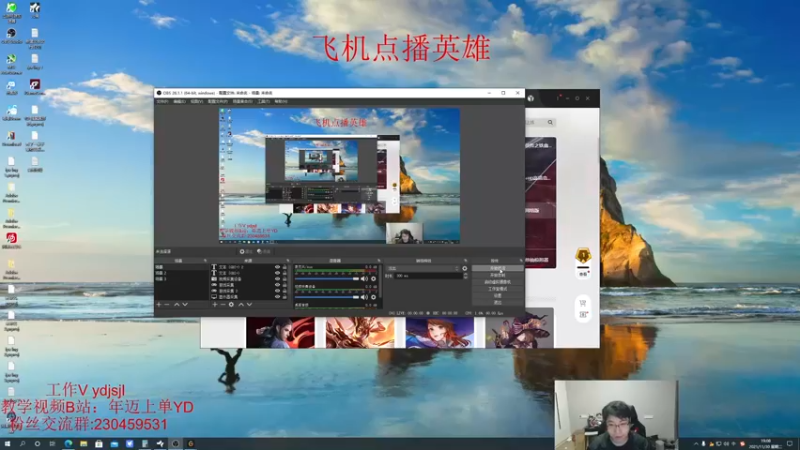This screenshot has width=800, height=450.
Task: Click the 退出 exit button in Controls
Action: pyautogui.click(x=497, y=303)
